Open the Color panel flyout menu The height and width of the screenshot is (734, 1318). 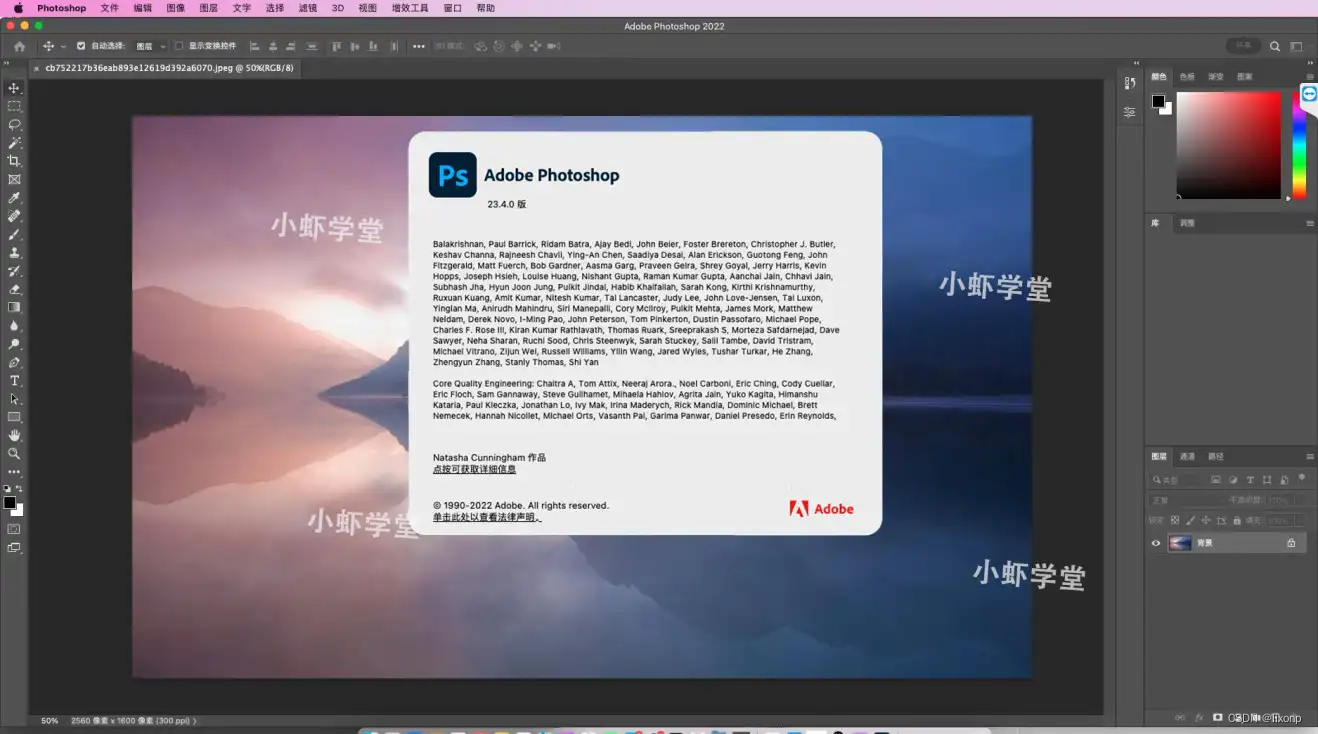1310,76
